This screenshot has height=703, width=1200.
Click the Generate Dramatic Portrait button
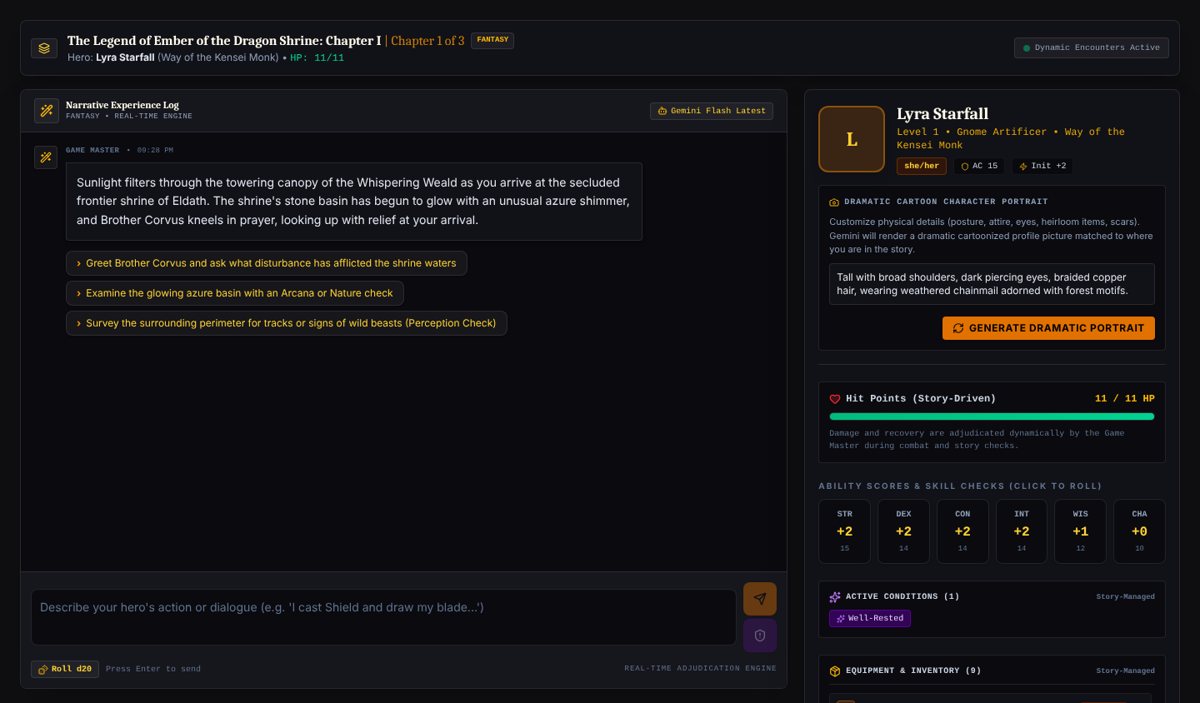click(1048, 328)
